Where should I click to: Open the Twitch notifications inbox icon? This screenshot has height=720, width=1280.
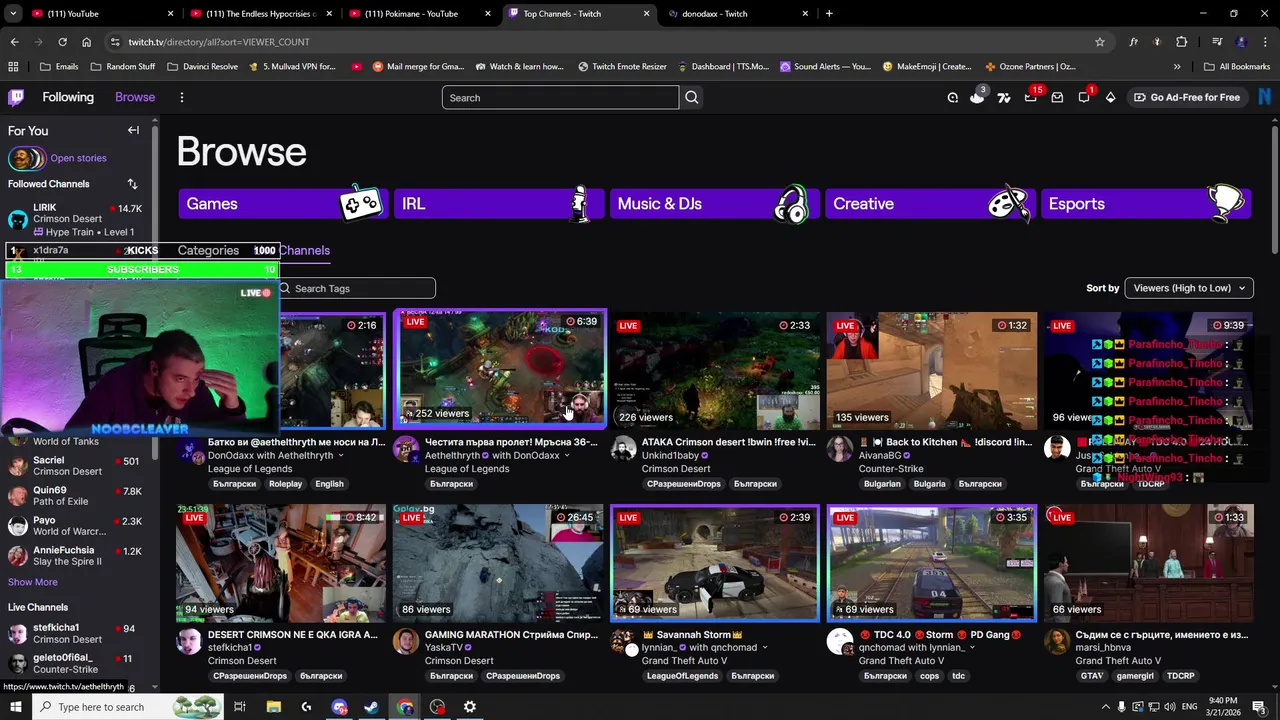(x=1057, y=97)
